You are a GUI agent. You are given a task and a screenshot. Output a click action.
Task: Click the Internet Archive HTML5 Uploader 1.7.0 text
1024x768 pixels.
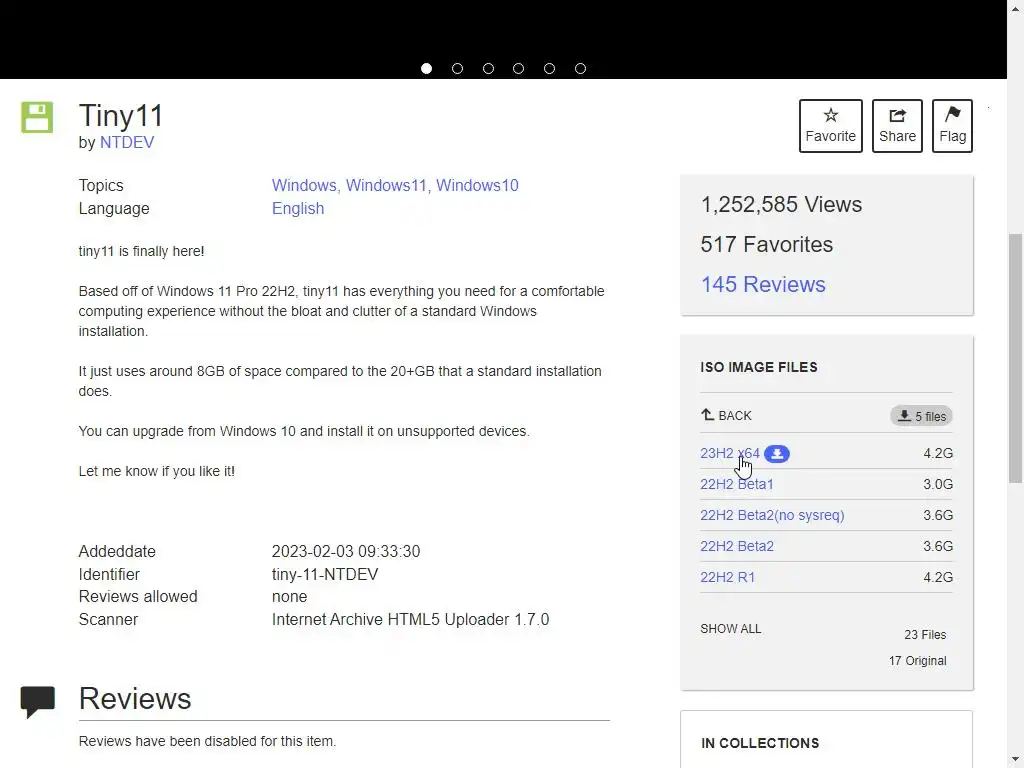[410, 619]
